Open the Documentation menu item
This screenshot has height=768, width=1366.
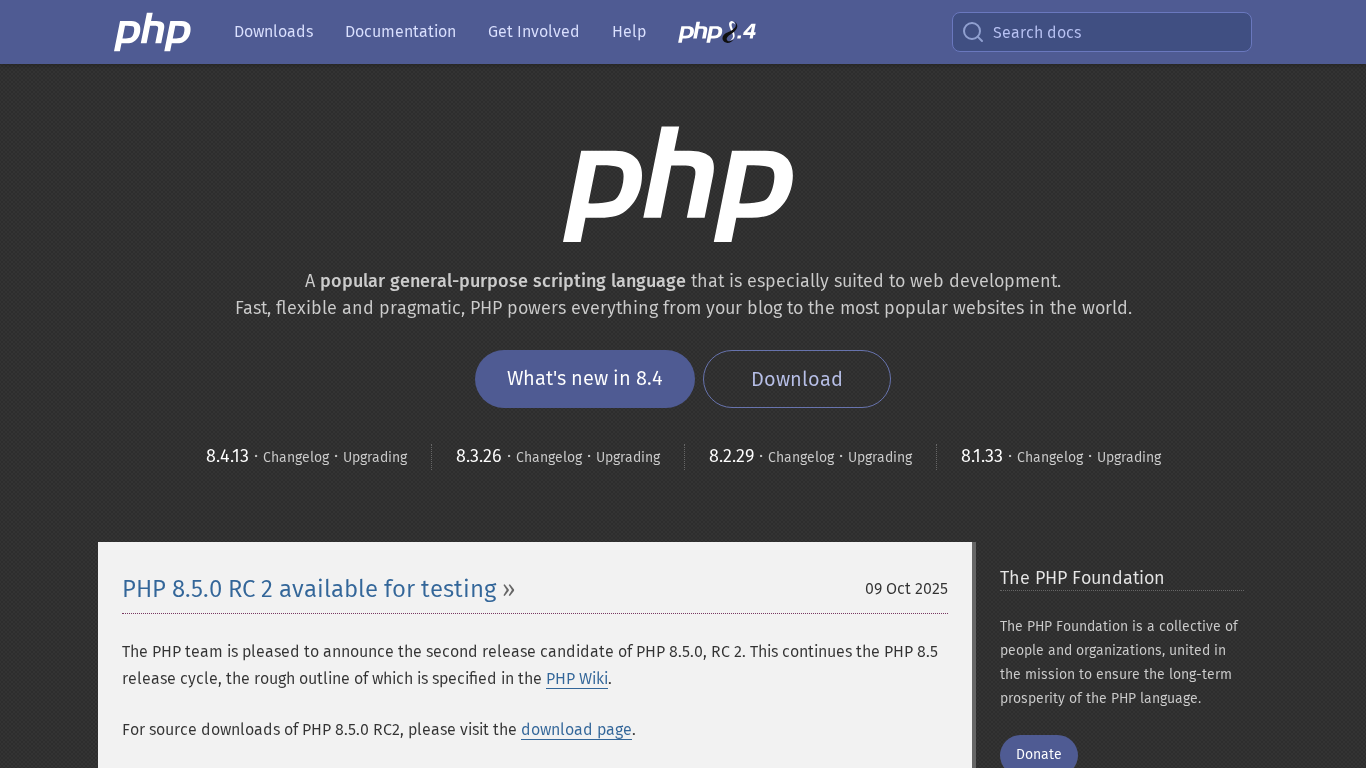400,32
